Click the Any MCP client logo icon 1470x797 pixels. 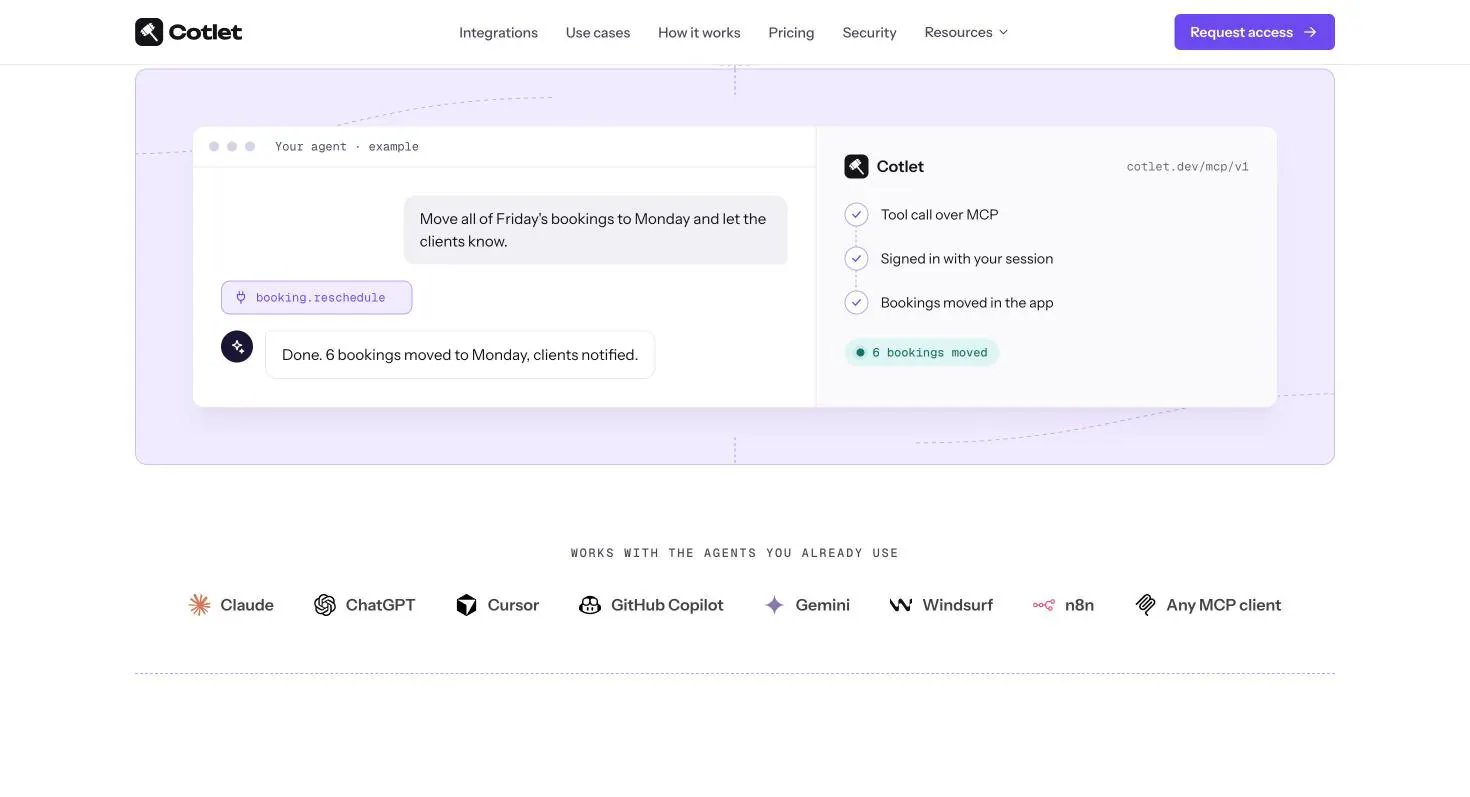point(1146,605)
